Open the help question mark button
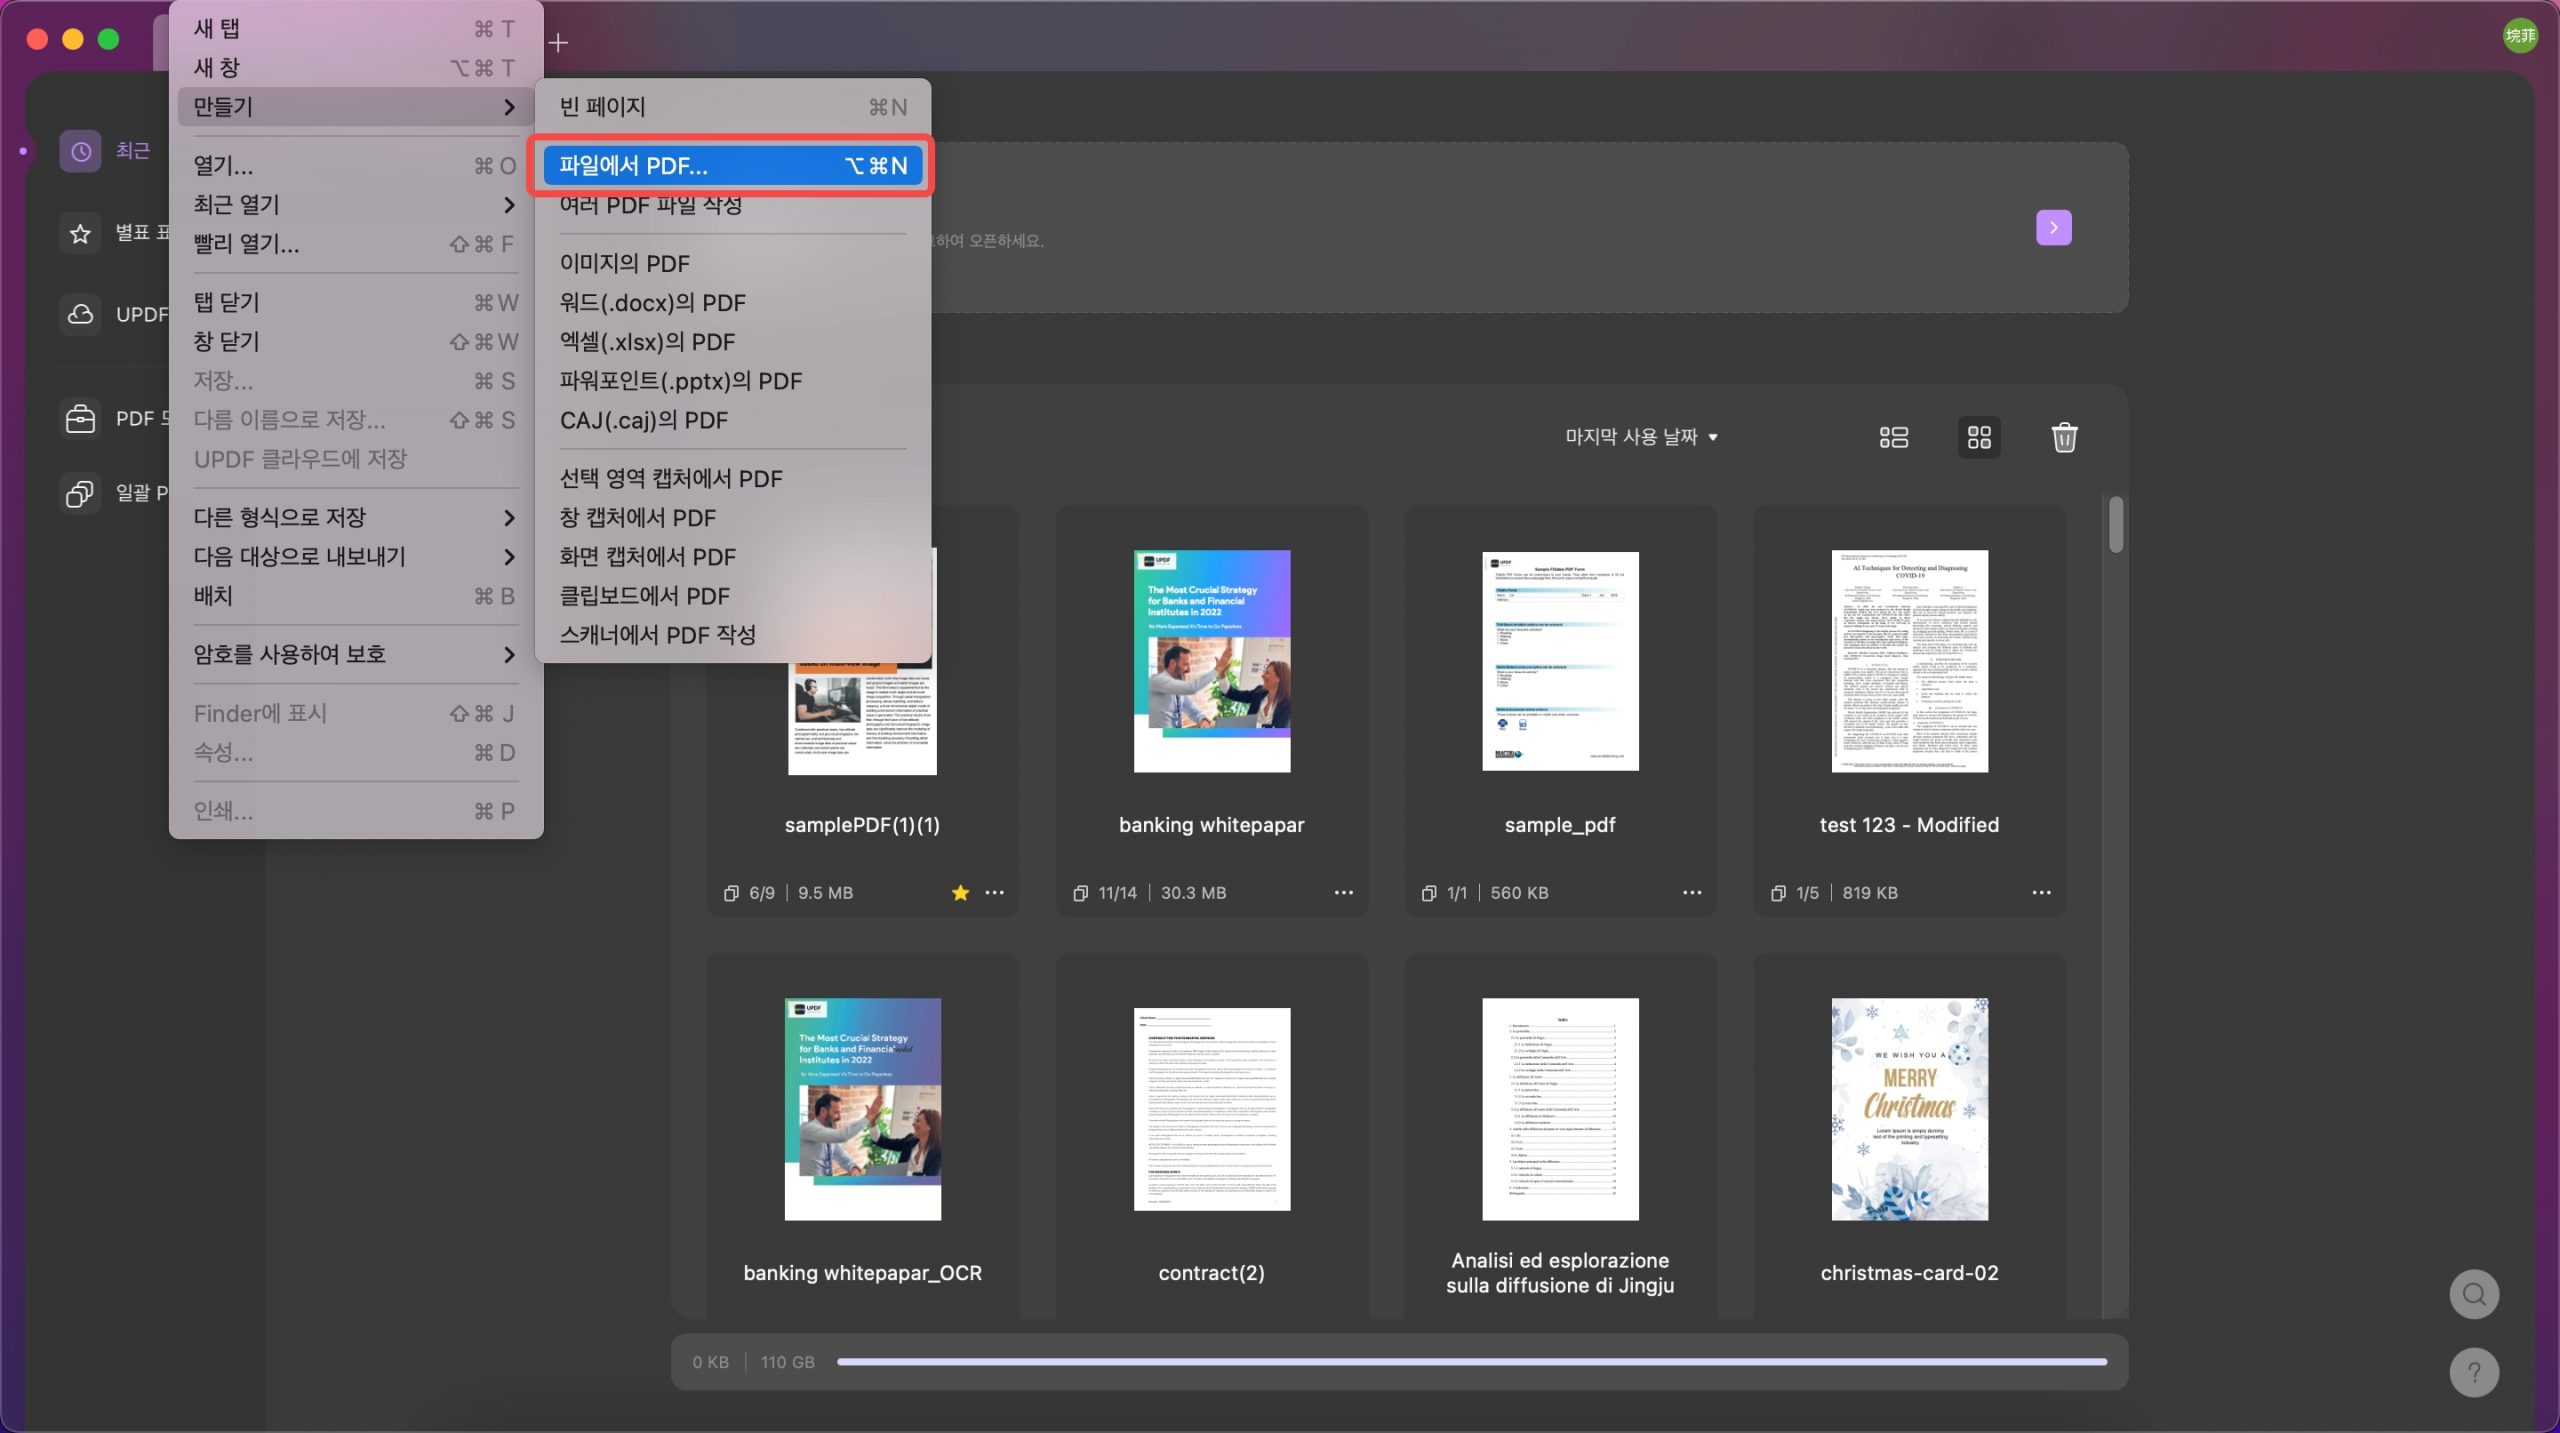Image resolution: width=2560 pixels, height=1433 pixels. point(2474,1373)
